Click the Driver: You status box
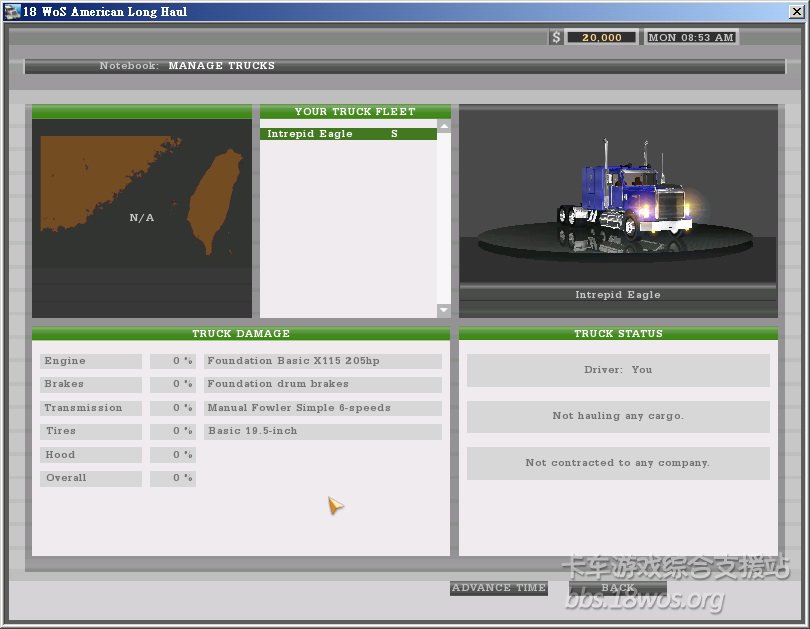 tap(618, 370)
